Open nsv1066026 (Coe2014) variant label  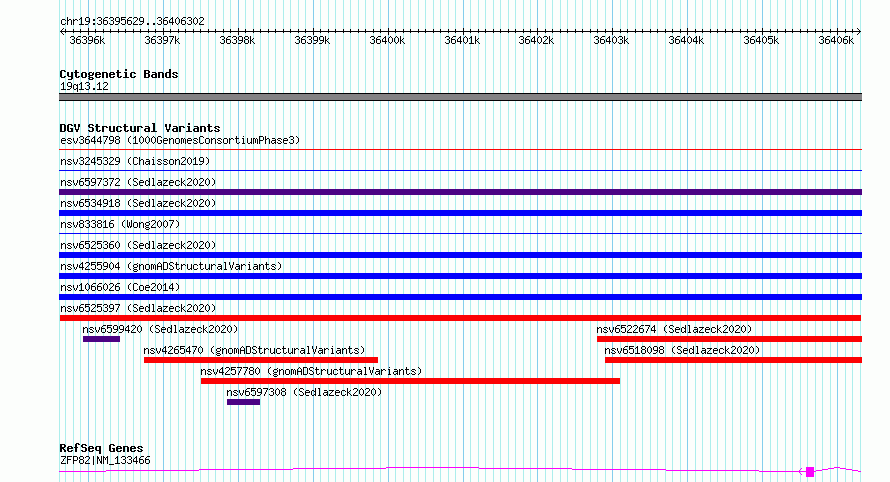120,287
